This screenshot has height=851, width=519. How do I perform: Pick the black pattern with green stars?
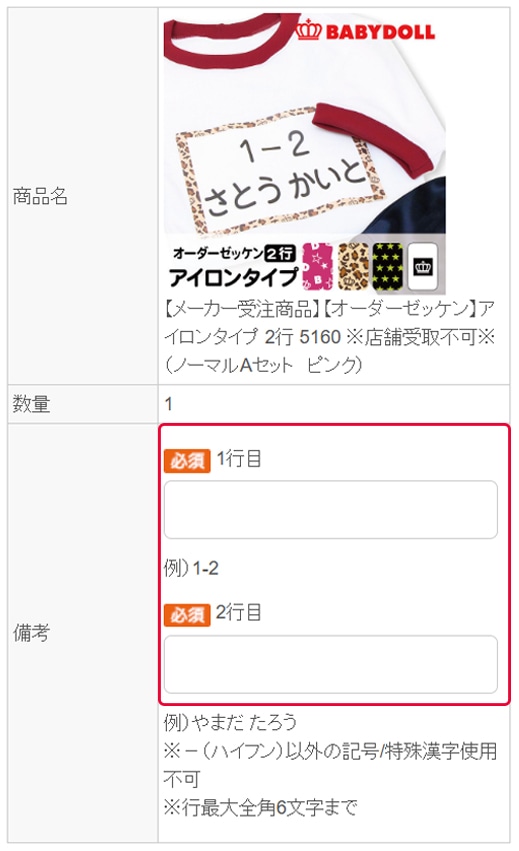pyautogui.click(x=388, y=266)
